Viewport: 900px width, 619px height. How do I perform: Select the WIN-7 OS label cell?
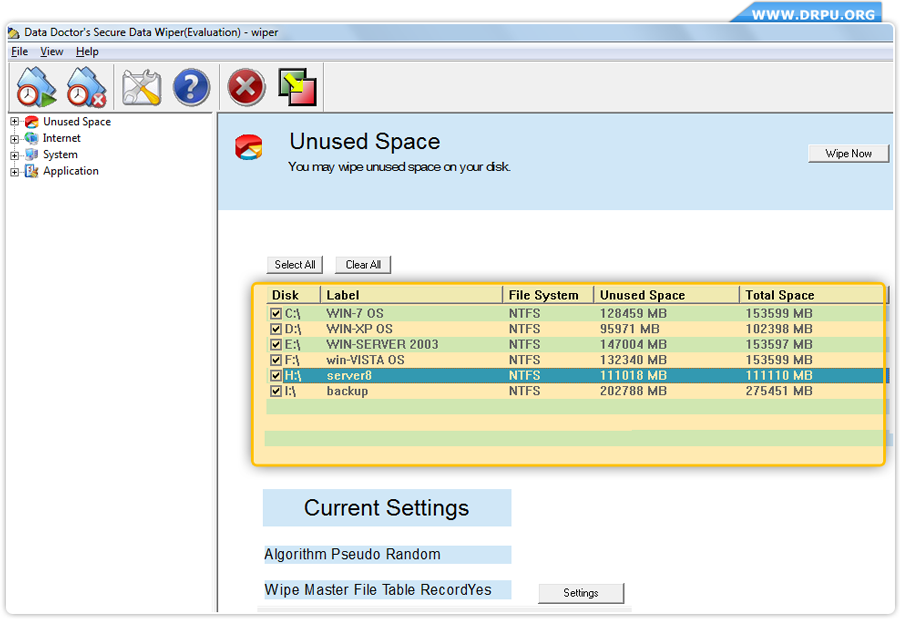tap(355, 314)
